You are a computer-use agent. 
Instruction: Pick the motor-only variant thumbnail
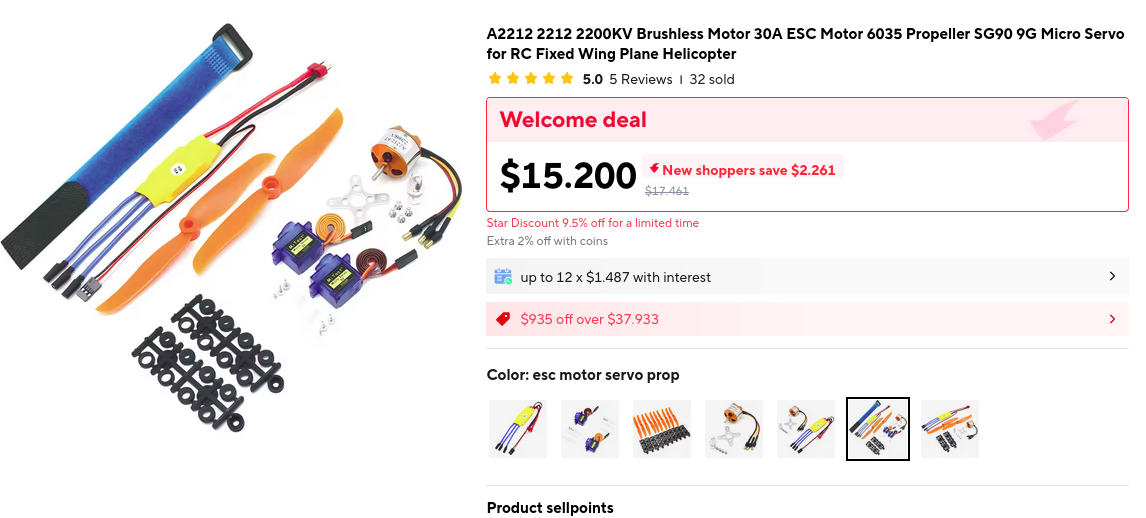click(x=734, y=429)
